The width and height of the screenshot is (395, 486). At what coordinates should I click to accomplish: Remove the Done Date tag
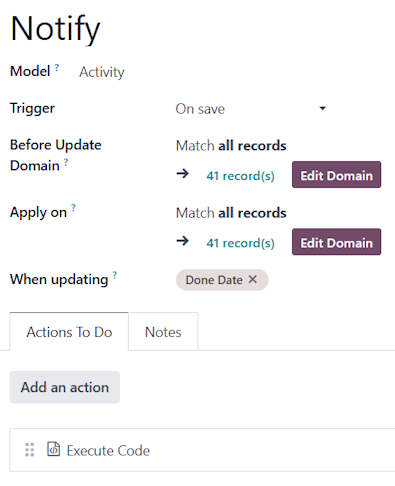point(253,279)
